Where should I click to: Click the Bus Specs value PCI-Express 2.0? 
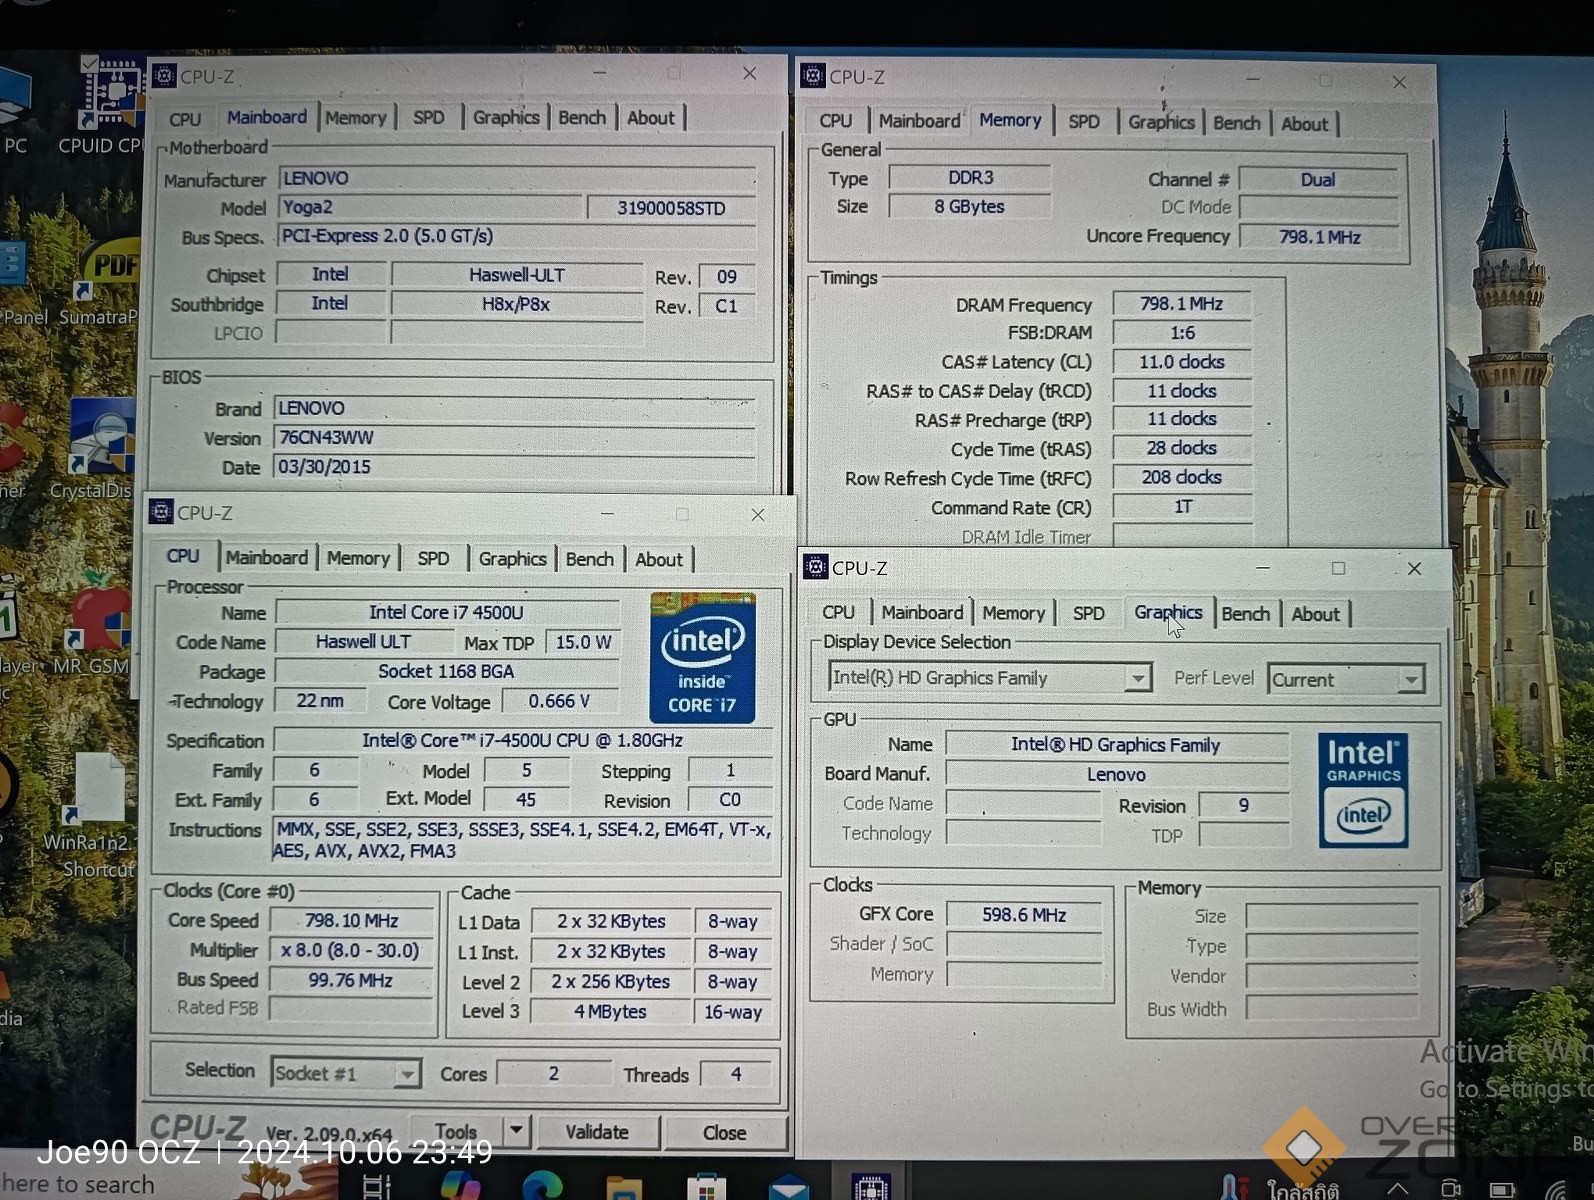(516, 236)
